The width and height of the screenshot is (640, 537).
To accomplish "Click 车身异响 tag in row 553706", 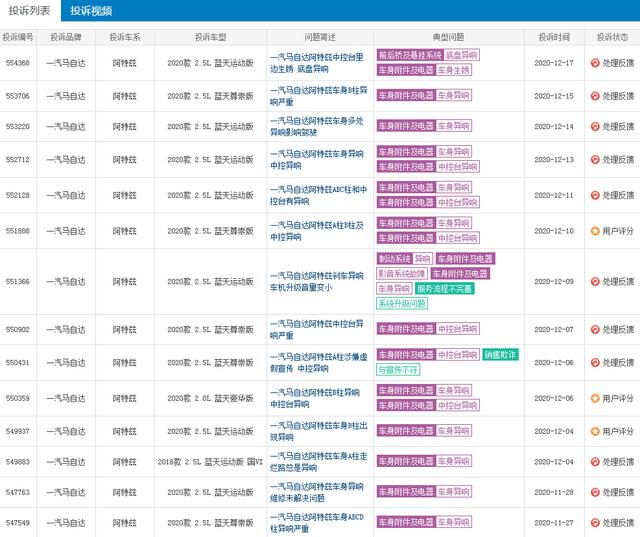I will tap(453, 95).
